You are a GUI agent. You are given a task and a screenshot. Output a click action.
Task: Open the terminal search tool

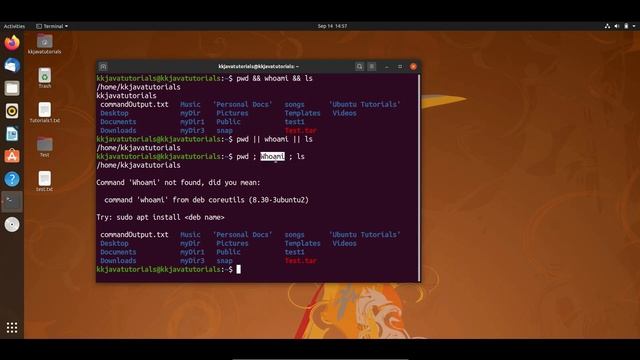(359, 67)
